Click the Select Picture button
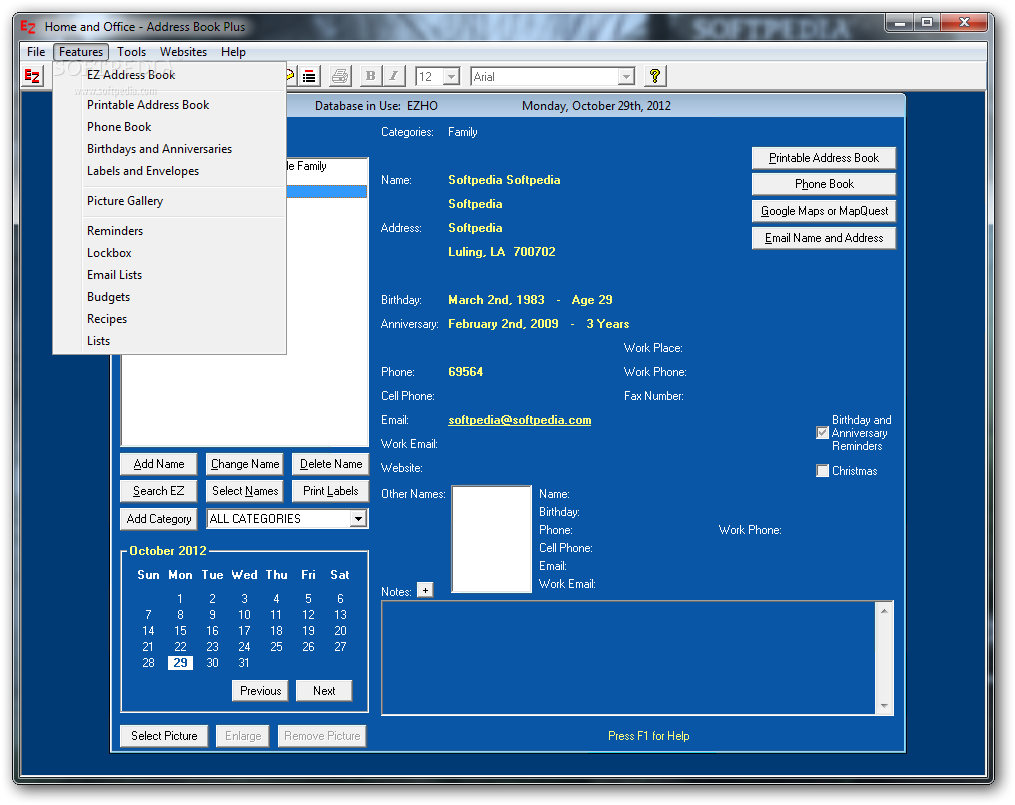 click(164, 736)
